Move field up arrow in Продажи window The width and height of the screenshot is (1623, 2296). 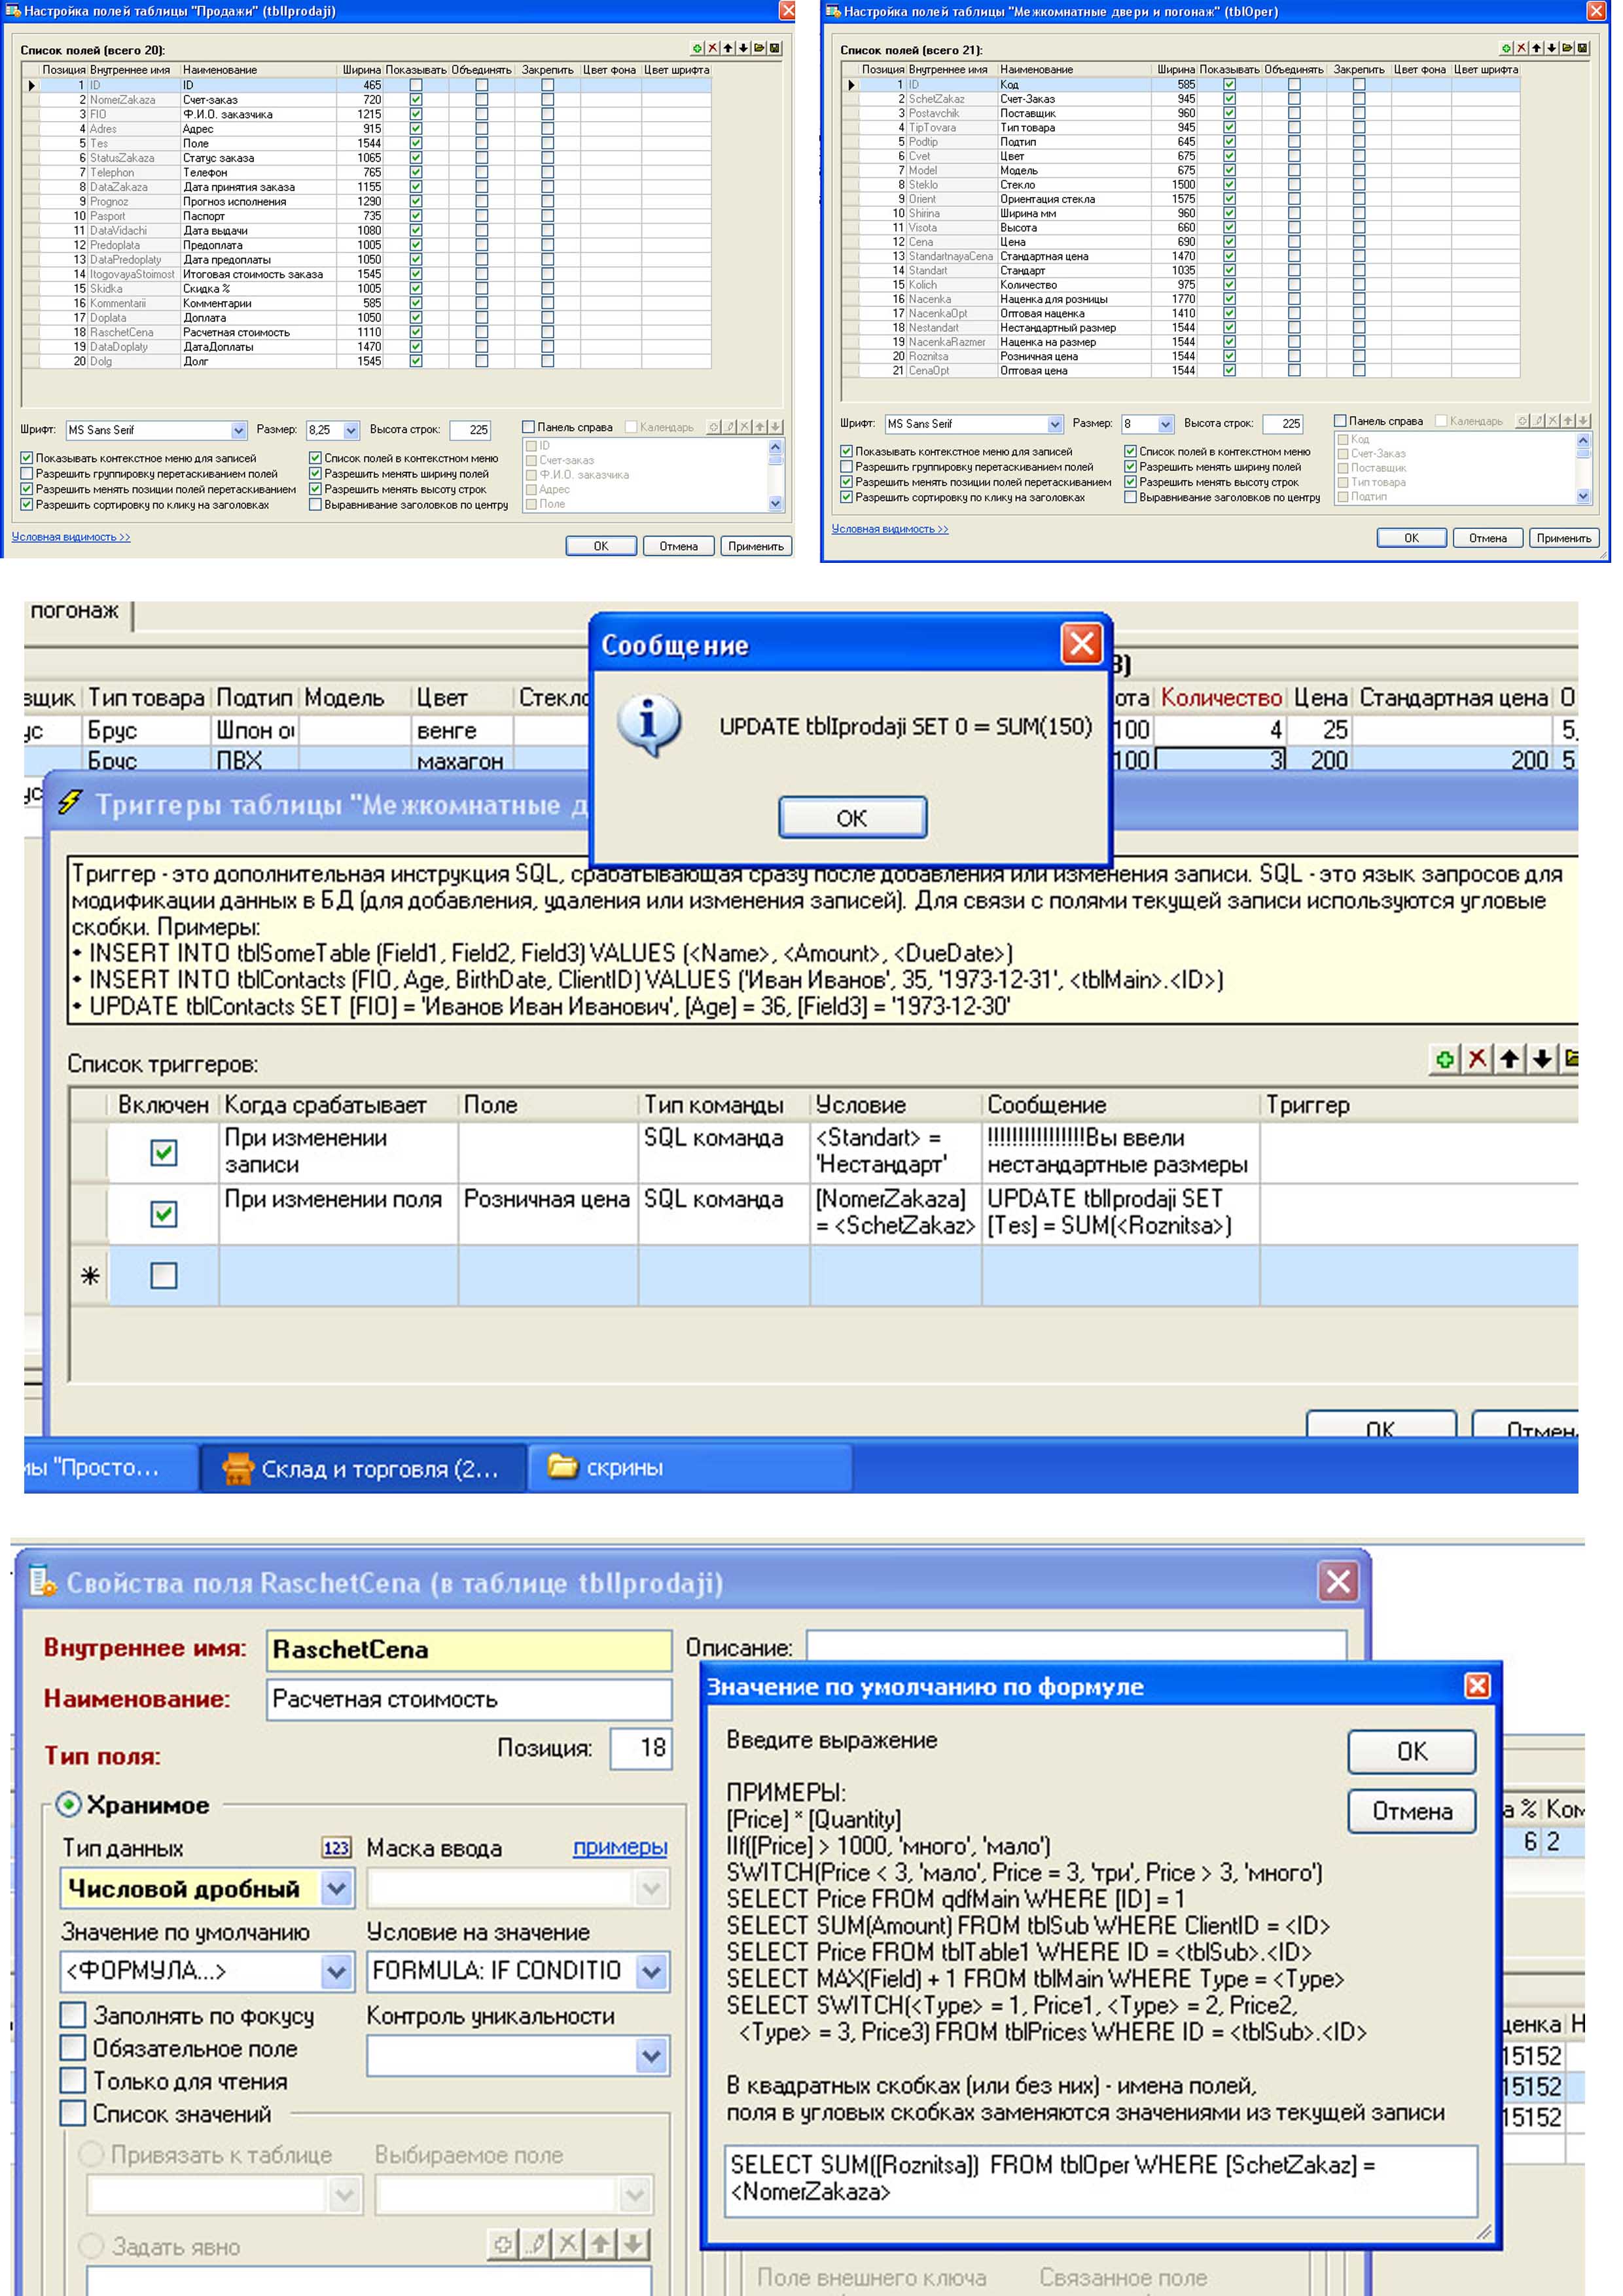click(x=728, y=48)
